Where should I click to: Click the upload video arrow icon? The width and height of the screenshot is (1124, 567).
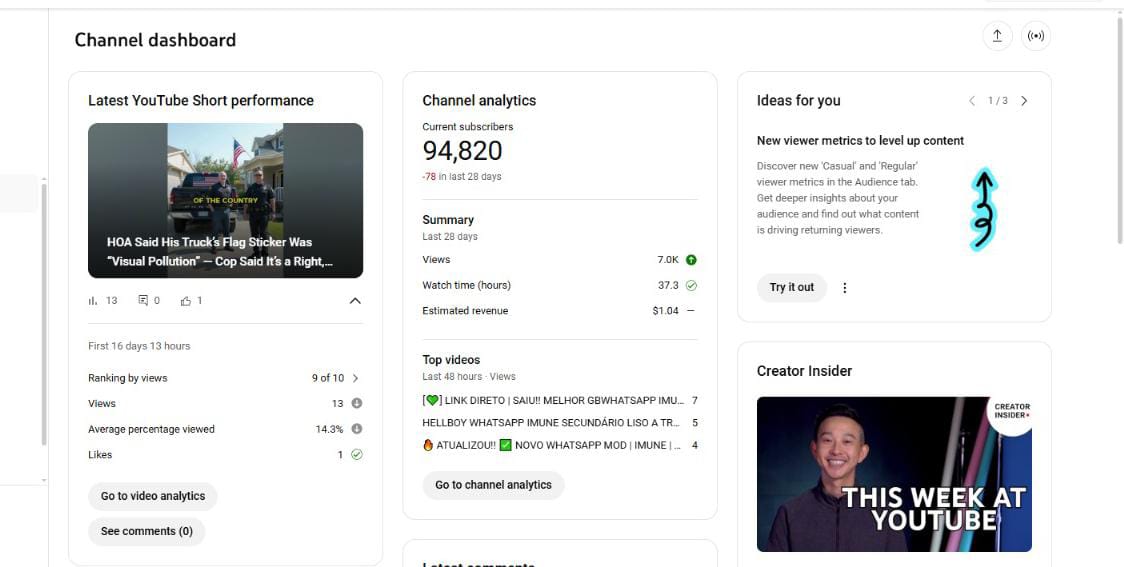[x=997, y=36]
